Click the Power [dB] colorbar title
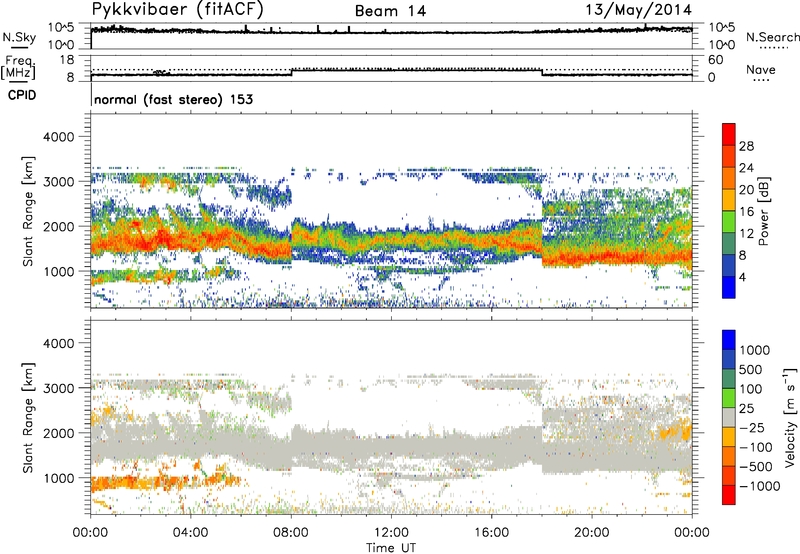The height and width of the screenshot is (554, 800). 763,211
